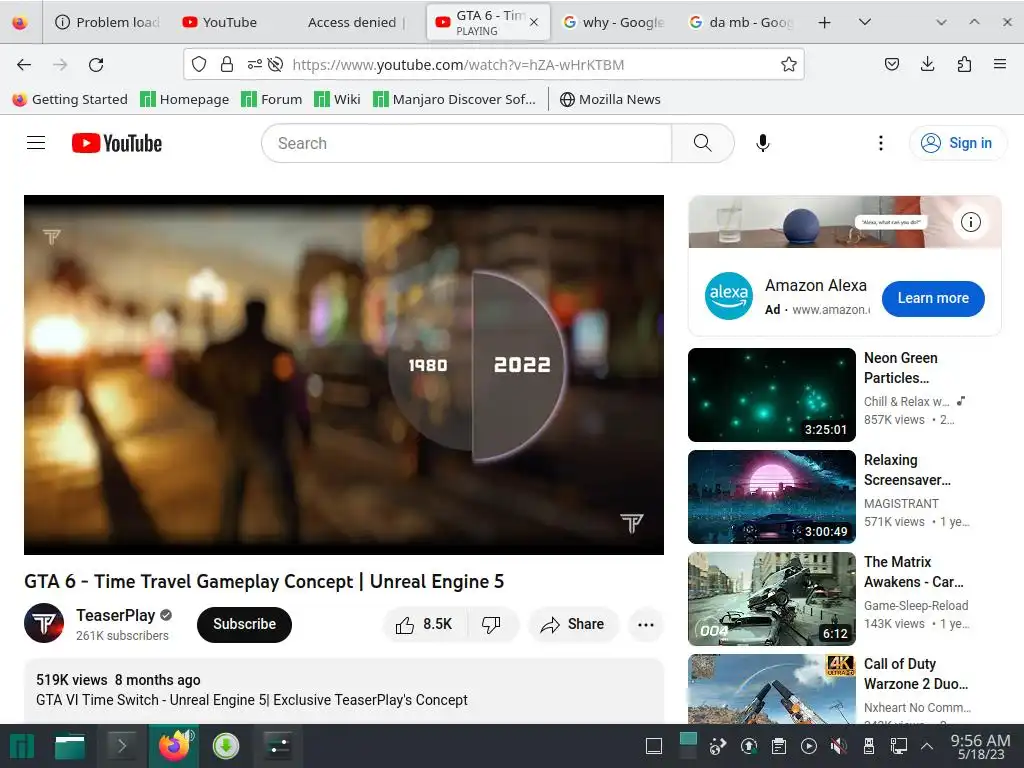1024x768 pixels.
Task: Click Learn more on Amazon Alexa ad
Action: [x=933, y=298]
